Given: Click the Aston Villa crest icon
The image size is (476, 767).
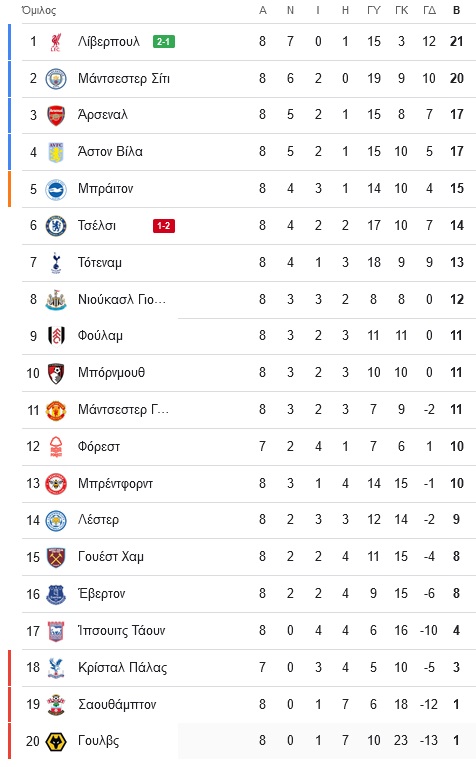Looking at the screenshot, I should (x=56, y=152).
